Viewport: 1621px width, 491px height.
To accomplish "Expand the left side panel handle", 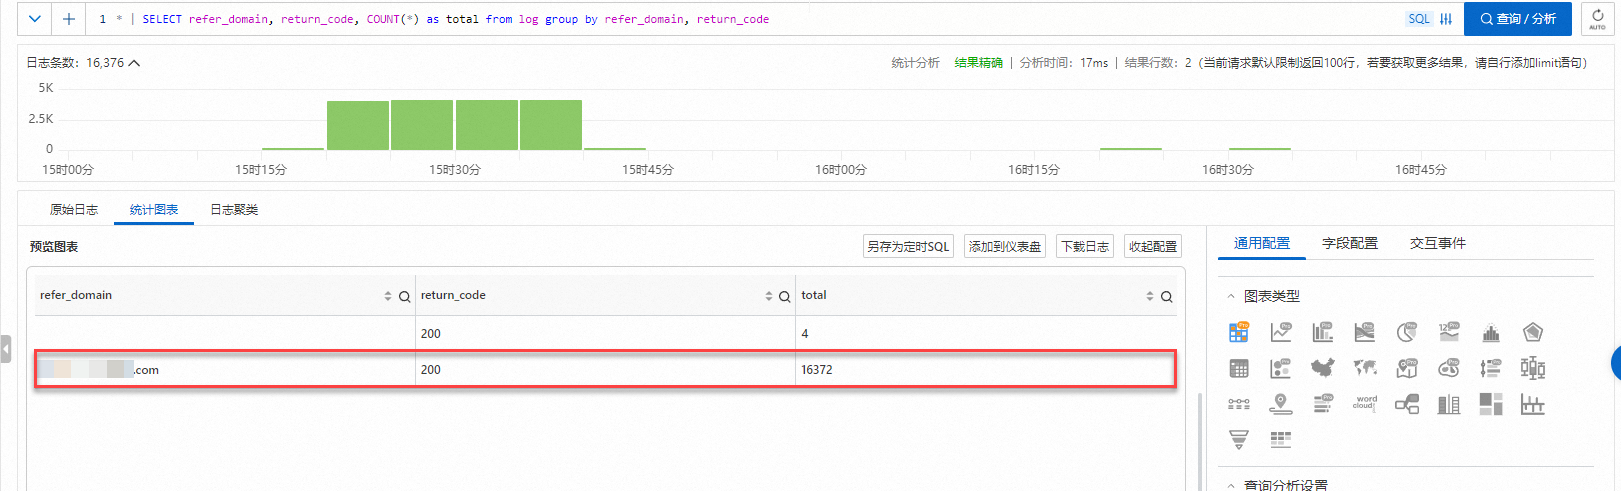I will (6, 349).
